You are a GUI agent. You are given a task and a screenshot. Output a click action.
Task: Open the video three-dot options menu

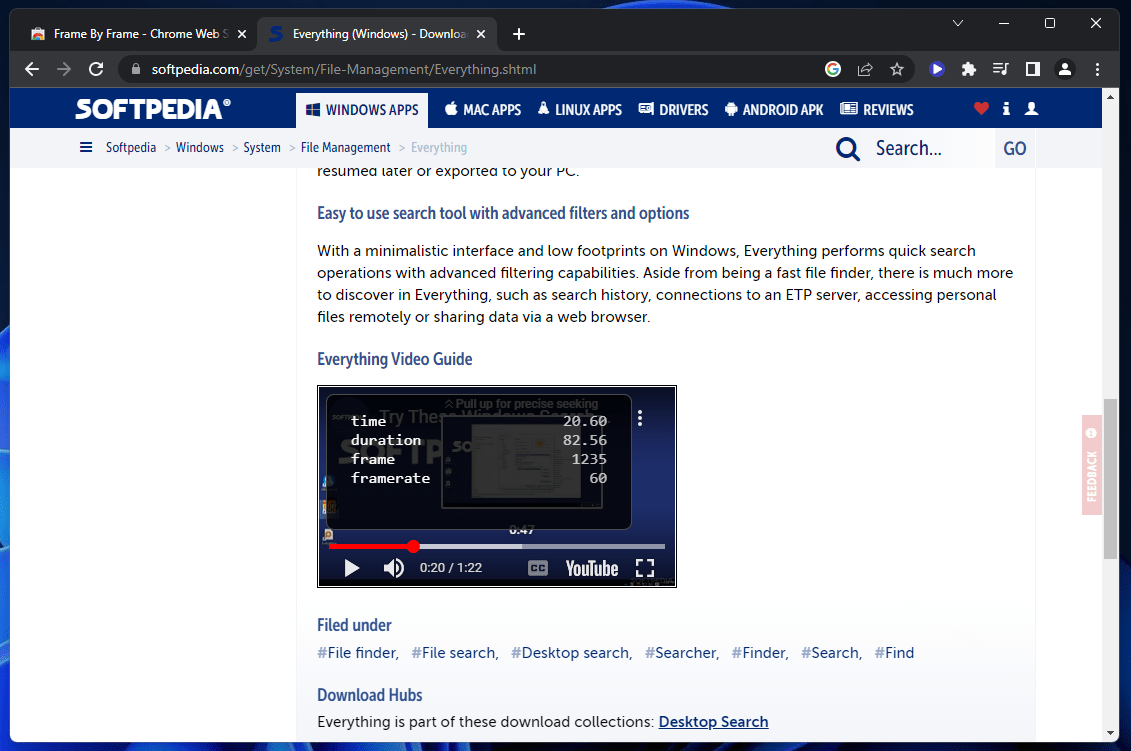click(640, 418)
